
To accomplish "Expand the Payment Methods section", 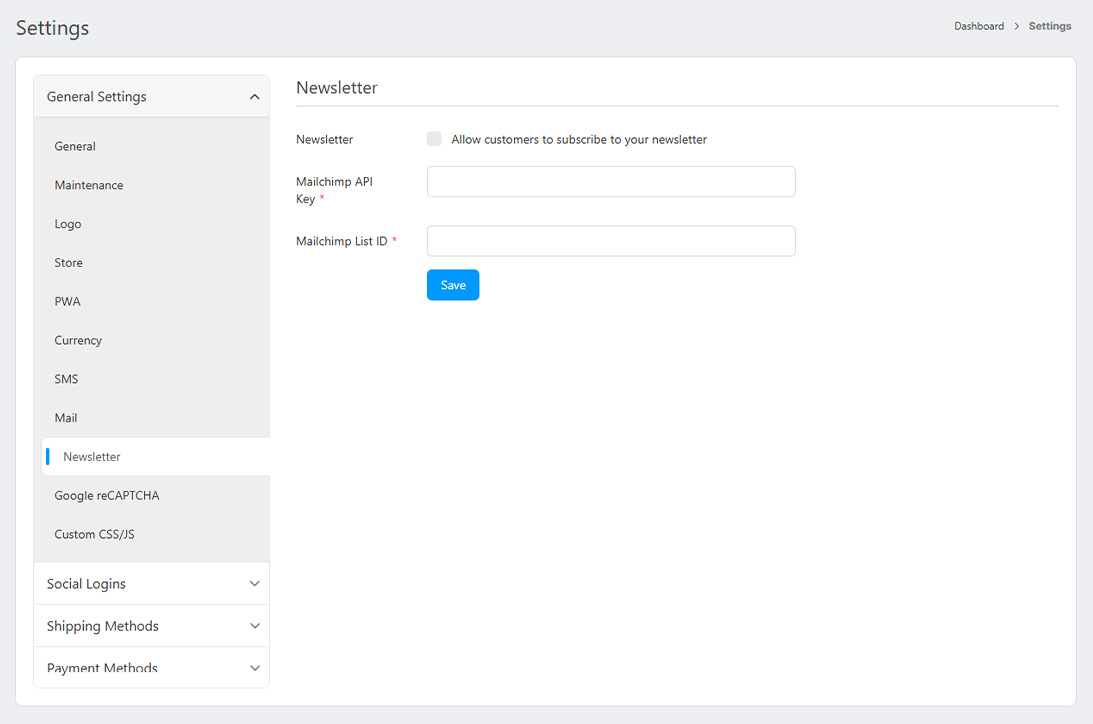I will tap(152, 667).
